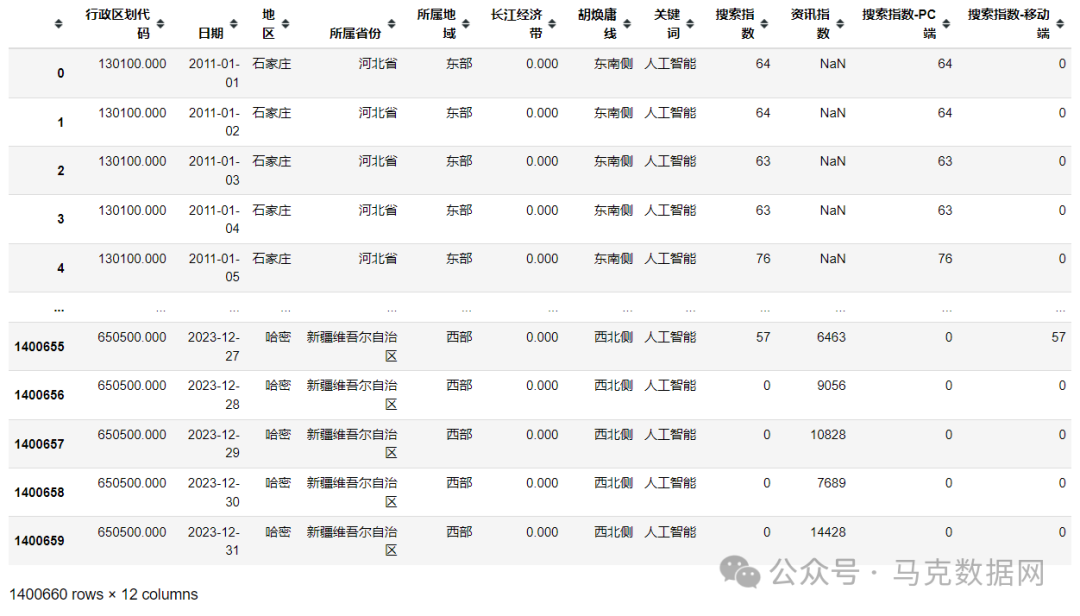The width and height of the screenshot is (1080, 616).
Task: Select the value 14428 in 资讯指数
Action: point(830,532)
